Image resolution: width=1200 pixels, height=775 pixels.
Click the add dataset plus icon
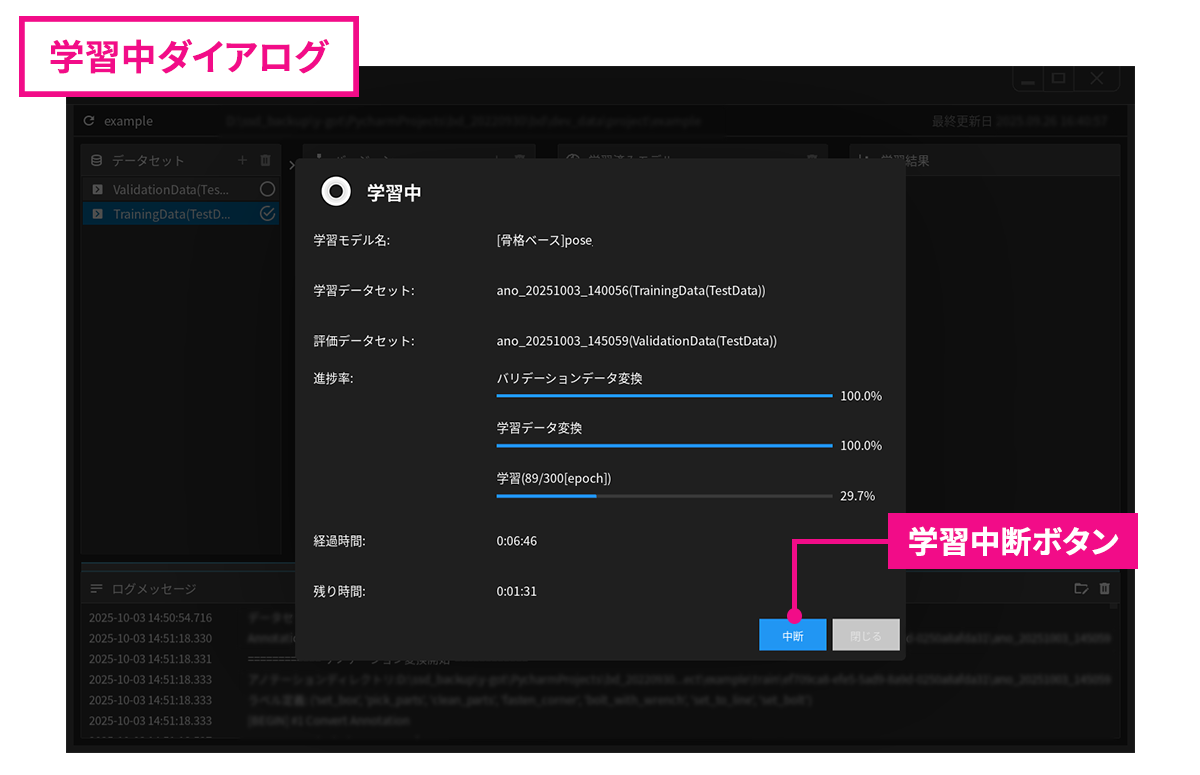pyautogui.click(x=242, y=160)
